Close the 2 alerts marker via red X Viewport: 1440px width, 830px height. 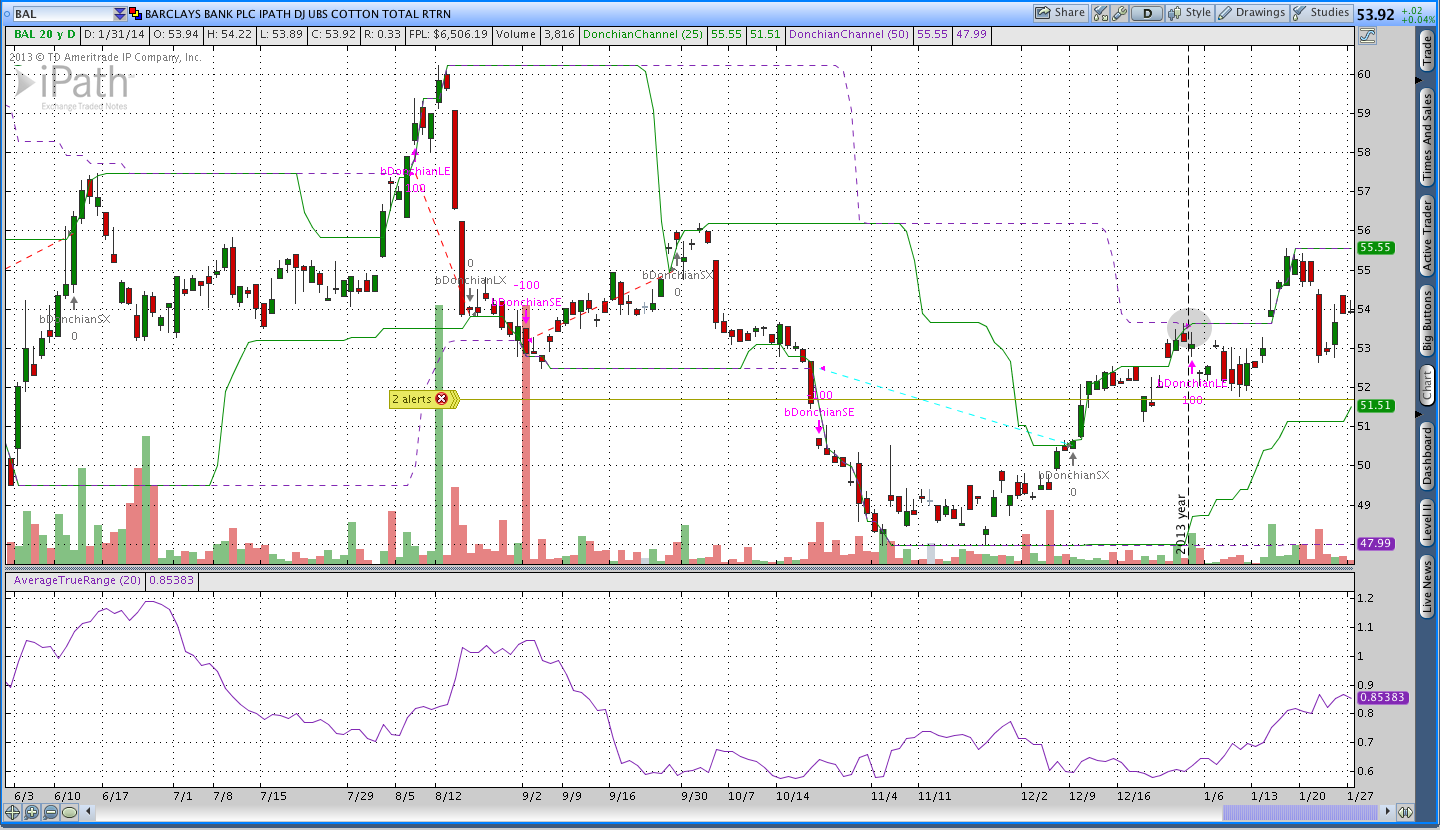coord(441,399)
